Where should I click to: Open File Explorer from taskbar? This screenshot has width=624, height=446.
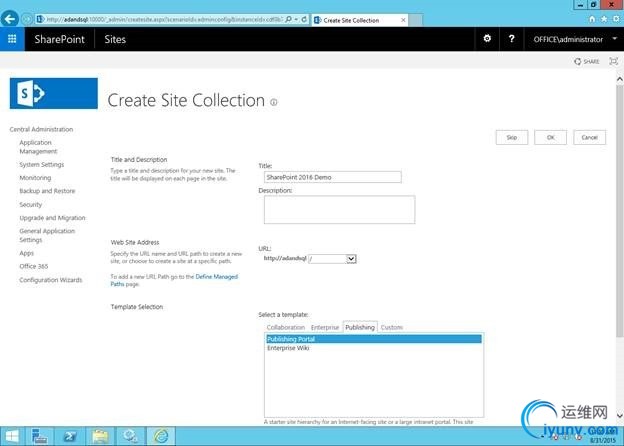click(100, 436)
